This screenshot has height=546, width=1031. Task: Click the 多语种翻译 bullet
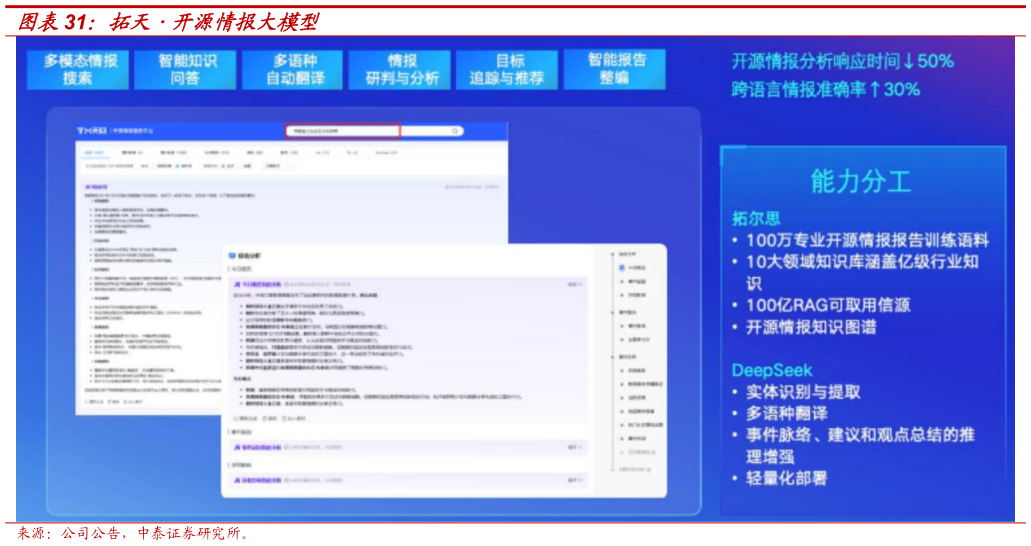(786, 413)
